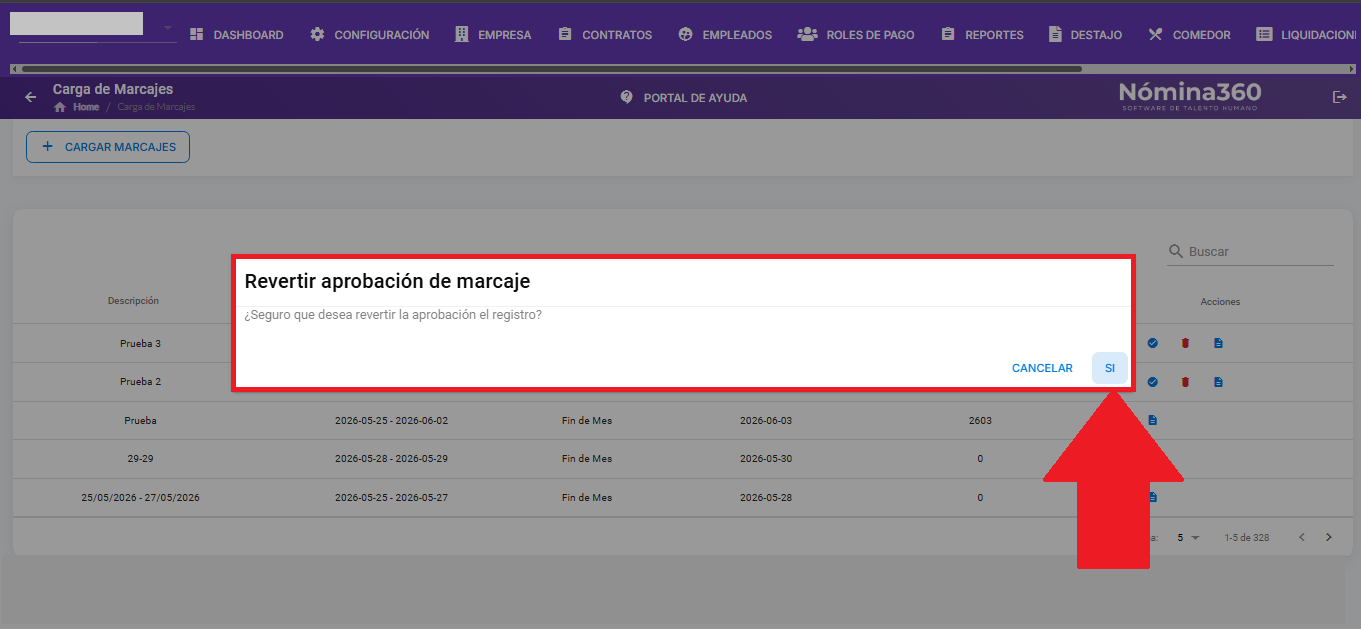
Task: Select the '29-29' row description
Action: 140,459
